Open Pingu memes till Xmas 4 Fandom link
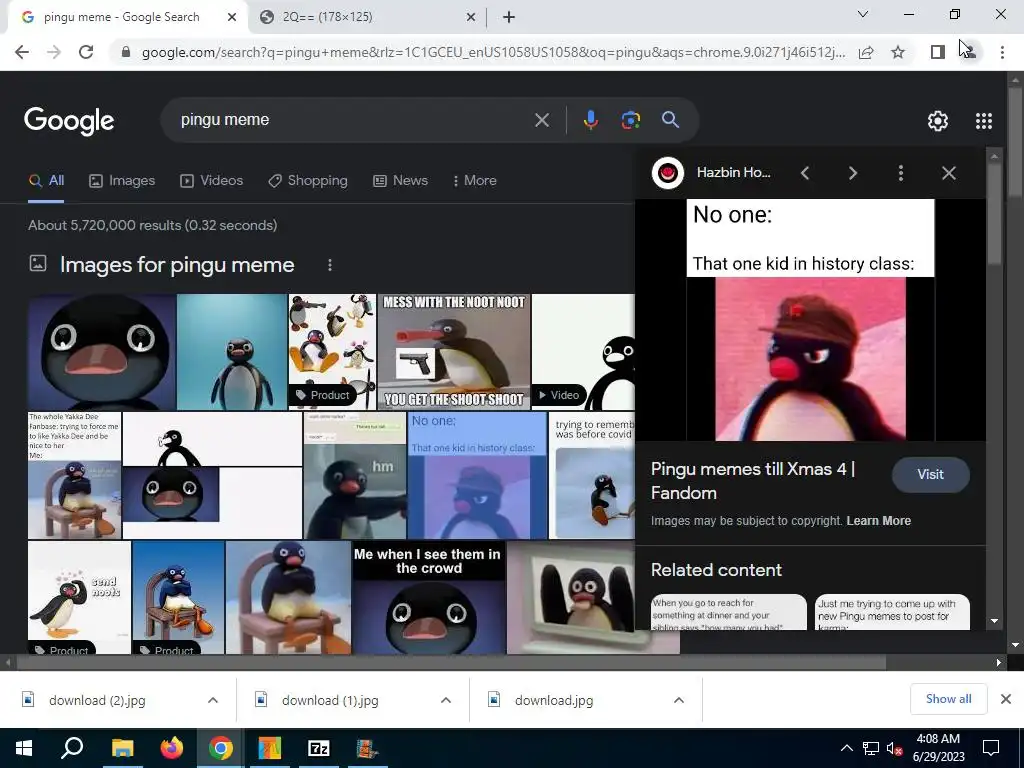Image resolution: width=1024 pixels, height=768 pixels. pos(752,481)
